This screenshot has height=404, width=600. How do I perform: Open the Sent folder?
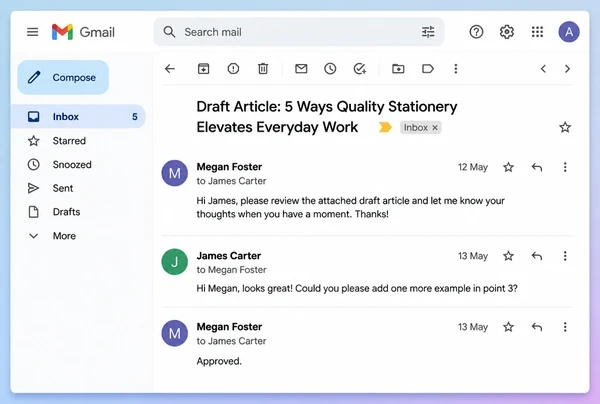tap(50, 188)
